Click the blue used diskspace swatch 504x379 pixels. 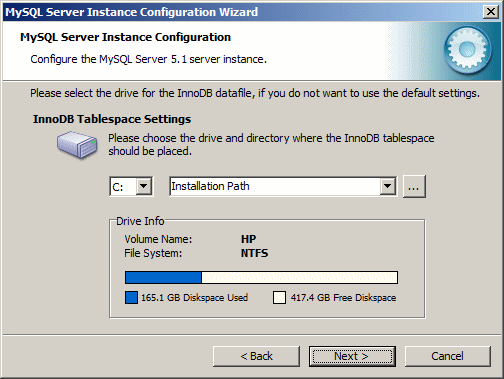(x=131, y=297)
